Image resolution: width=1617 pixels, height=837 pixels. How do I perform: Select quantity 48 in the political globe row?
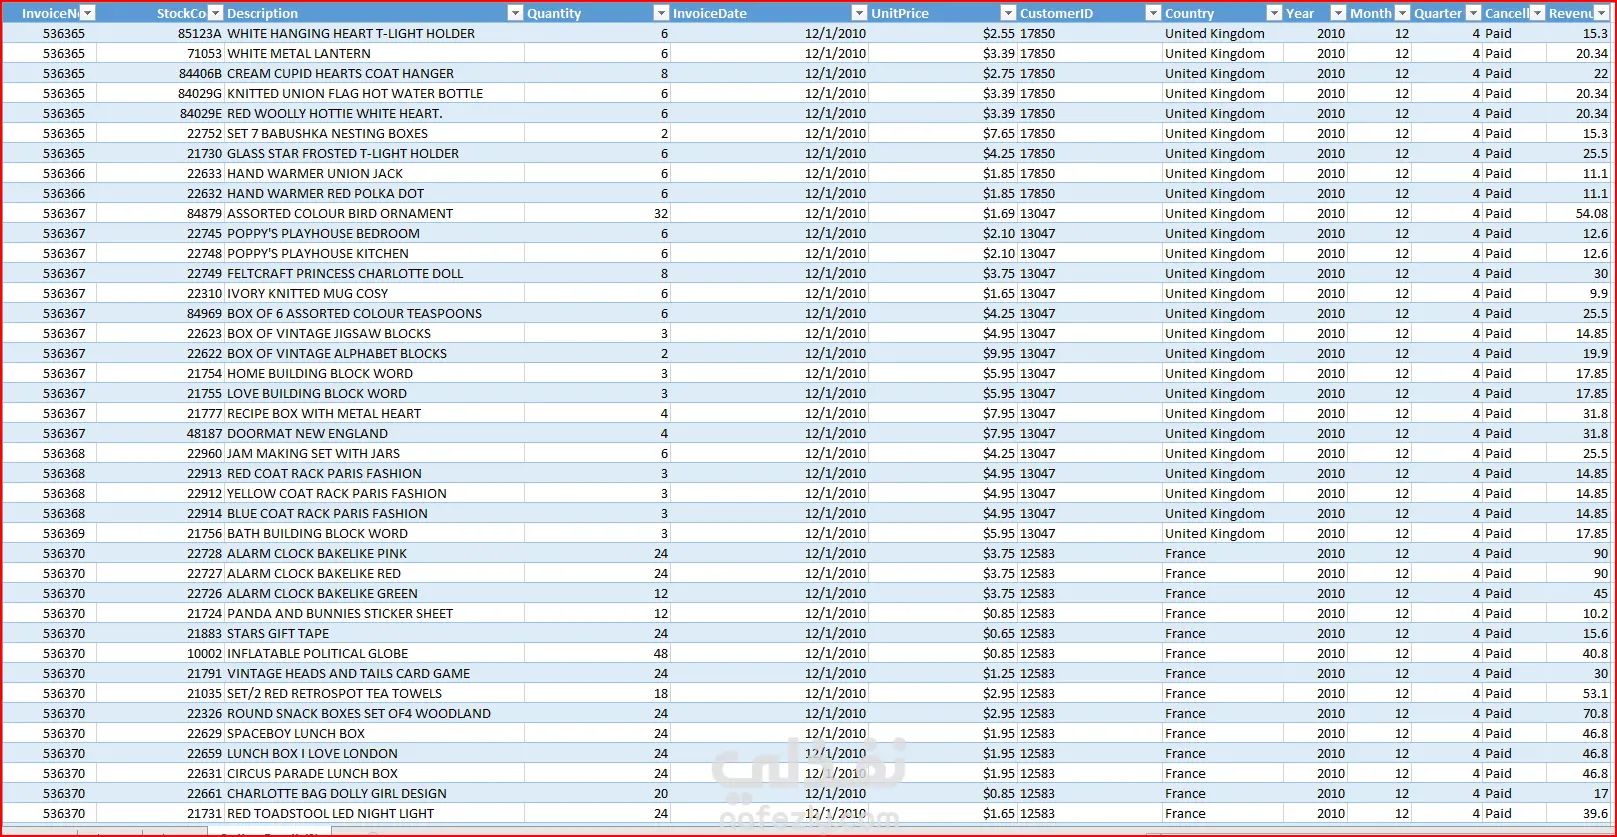click(597, 653)
